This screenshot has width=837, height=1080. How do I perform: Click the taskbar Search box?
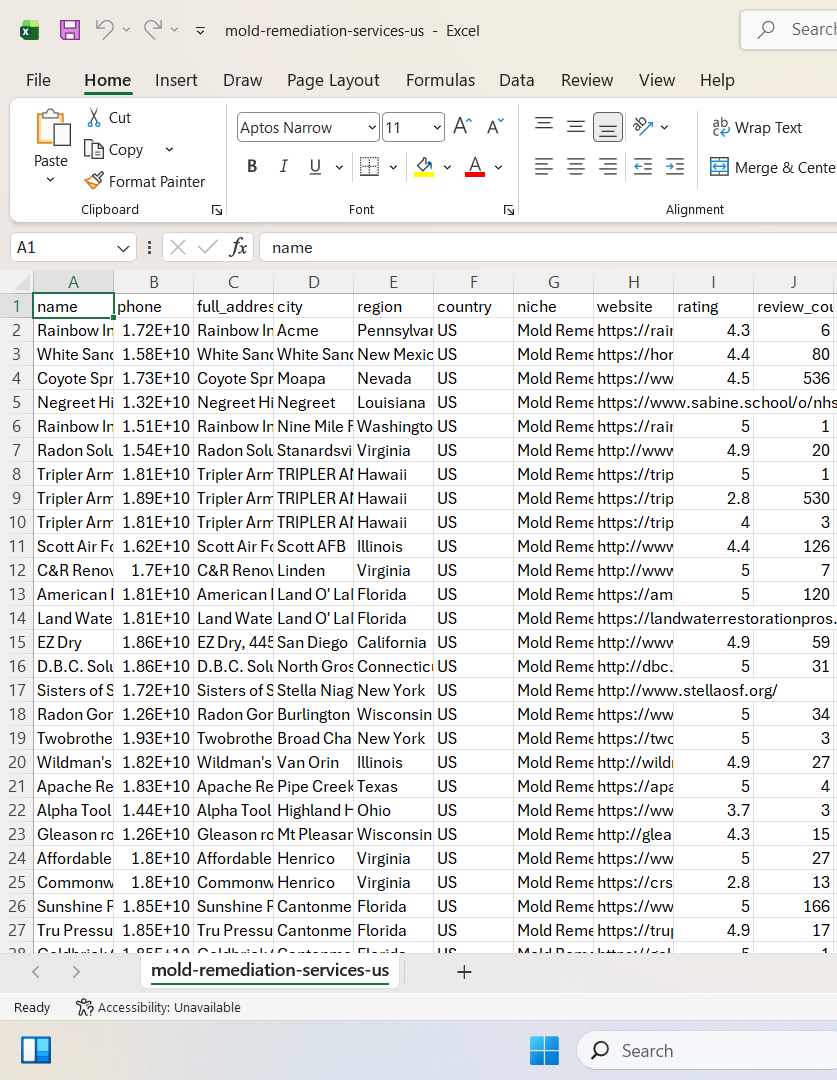706,1050
